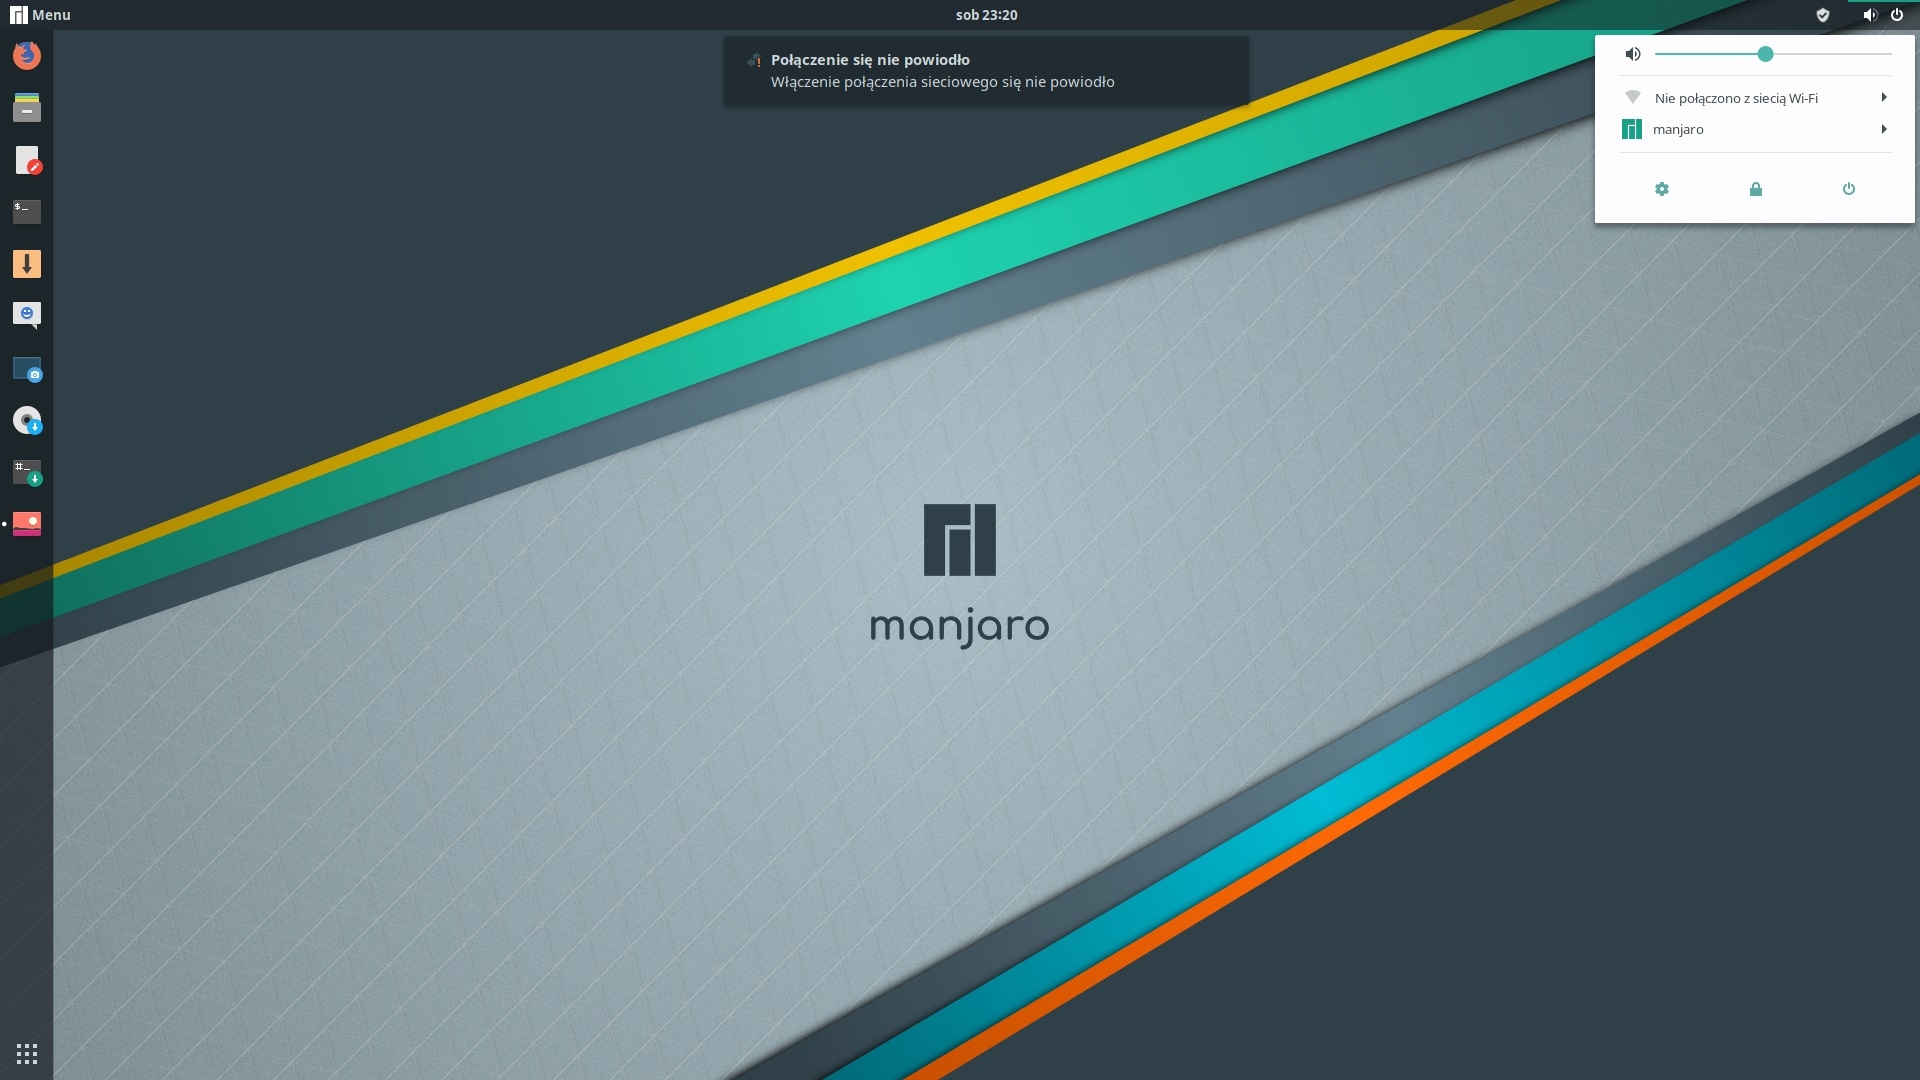Click the connection failed notification banner
This screenshot has width=1920, height=1080.
986,71
